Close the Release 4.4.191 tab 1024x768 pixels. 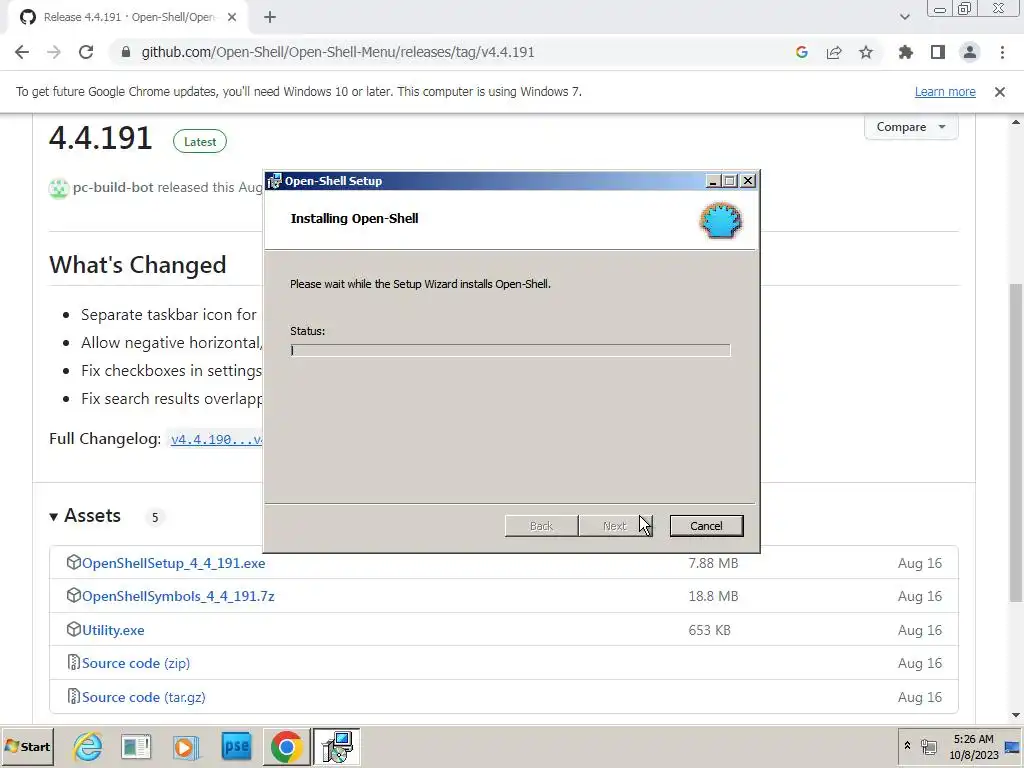click(232, 17)
